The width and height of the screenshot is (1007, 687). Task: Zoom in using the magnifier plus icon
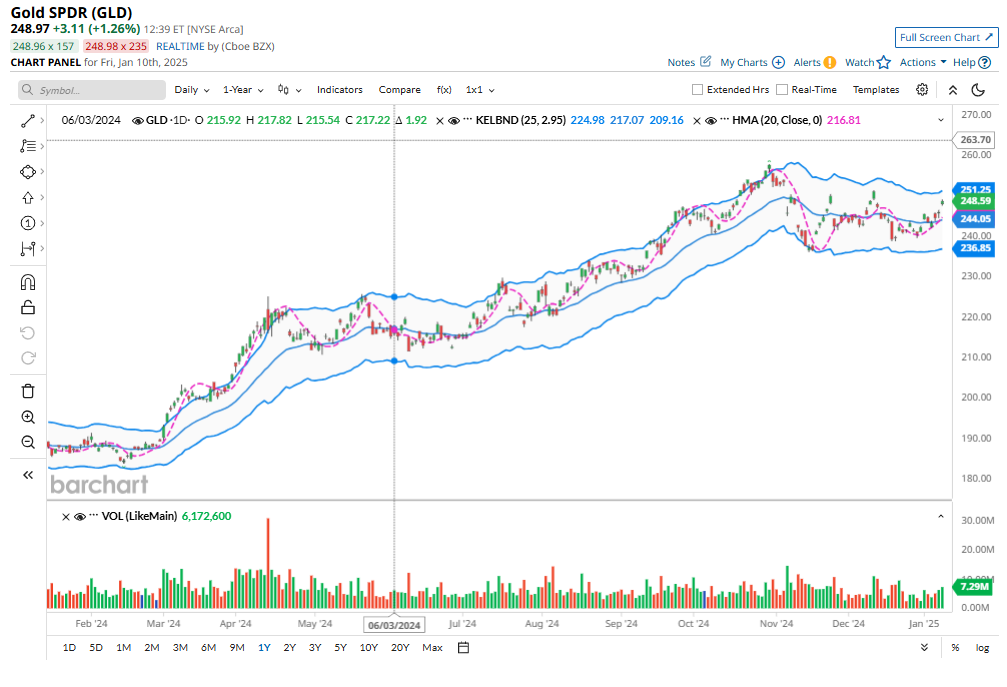(x=28, y=417)
